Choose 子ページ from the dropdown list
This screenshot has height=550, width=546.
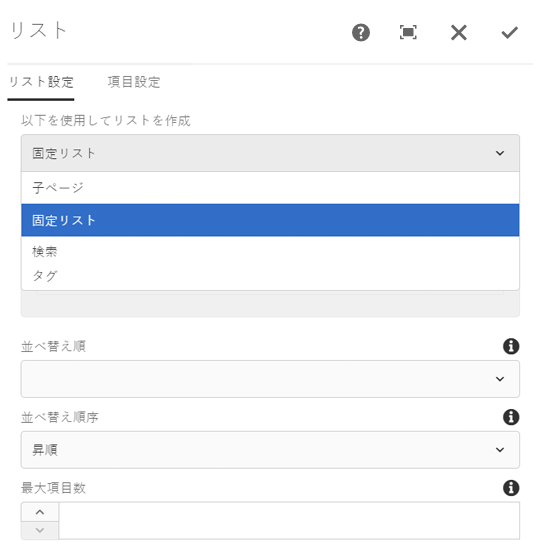[270, 188]
